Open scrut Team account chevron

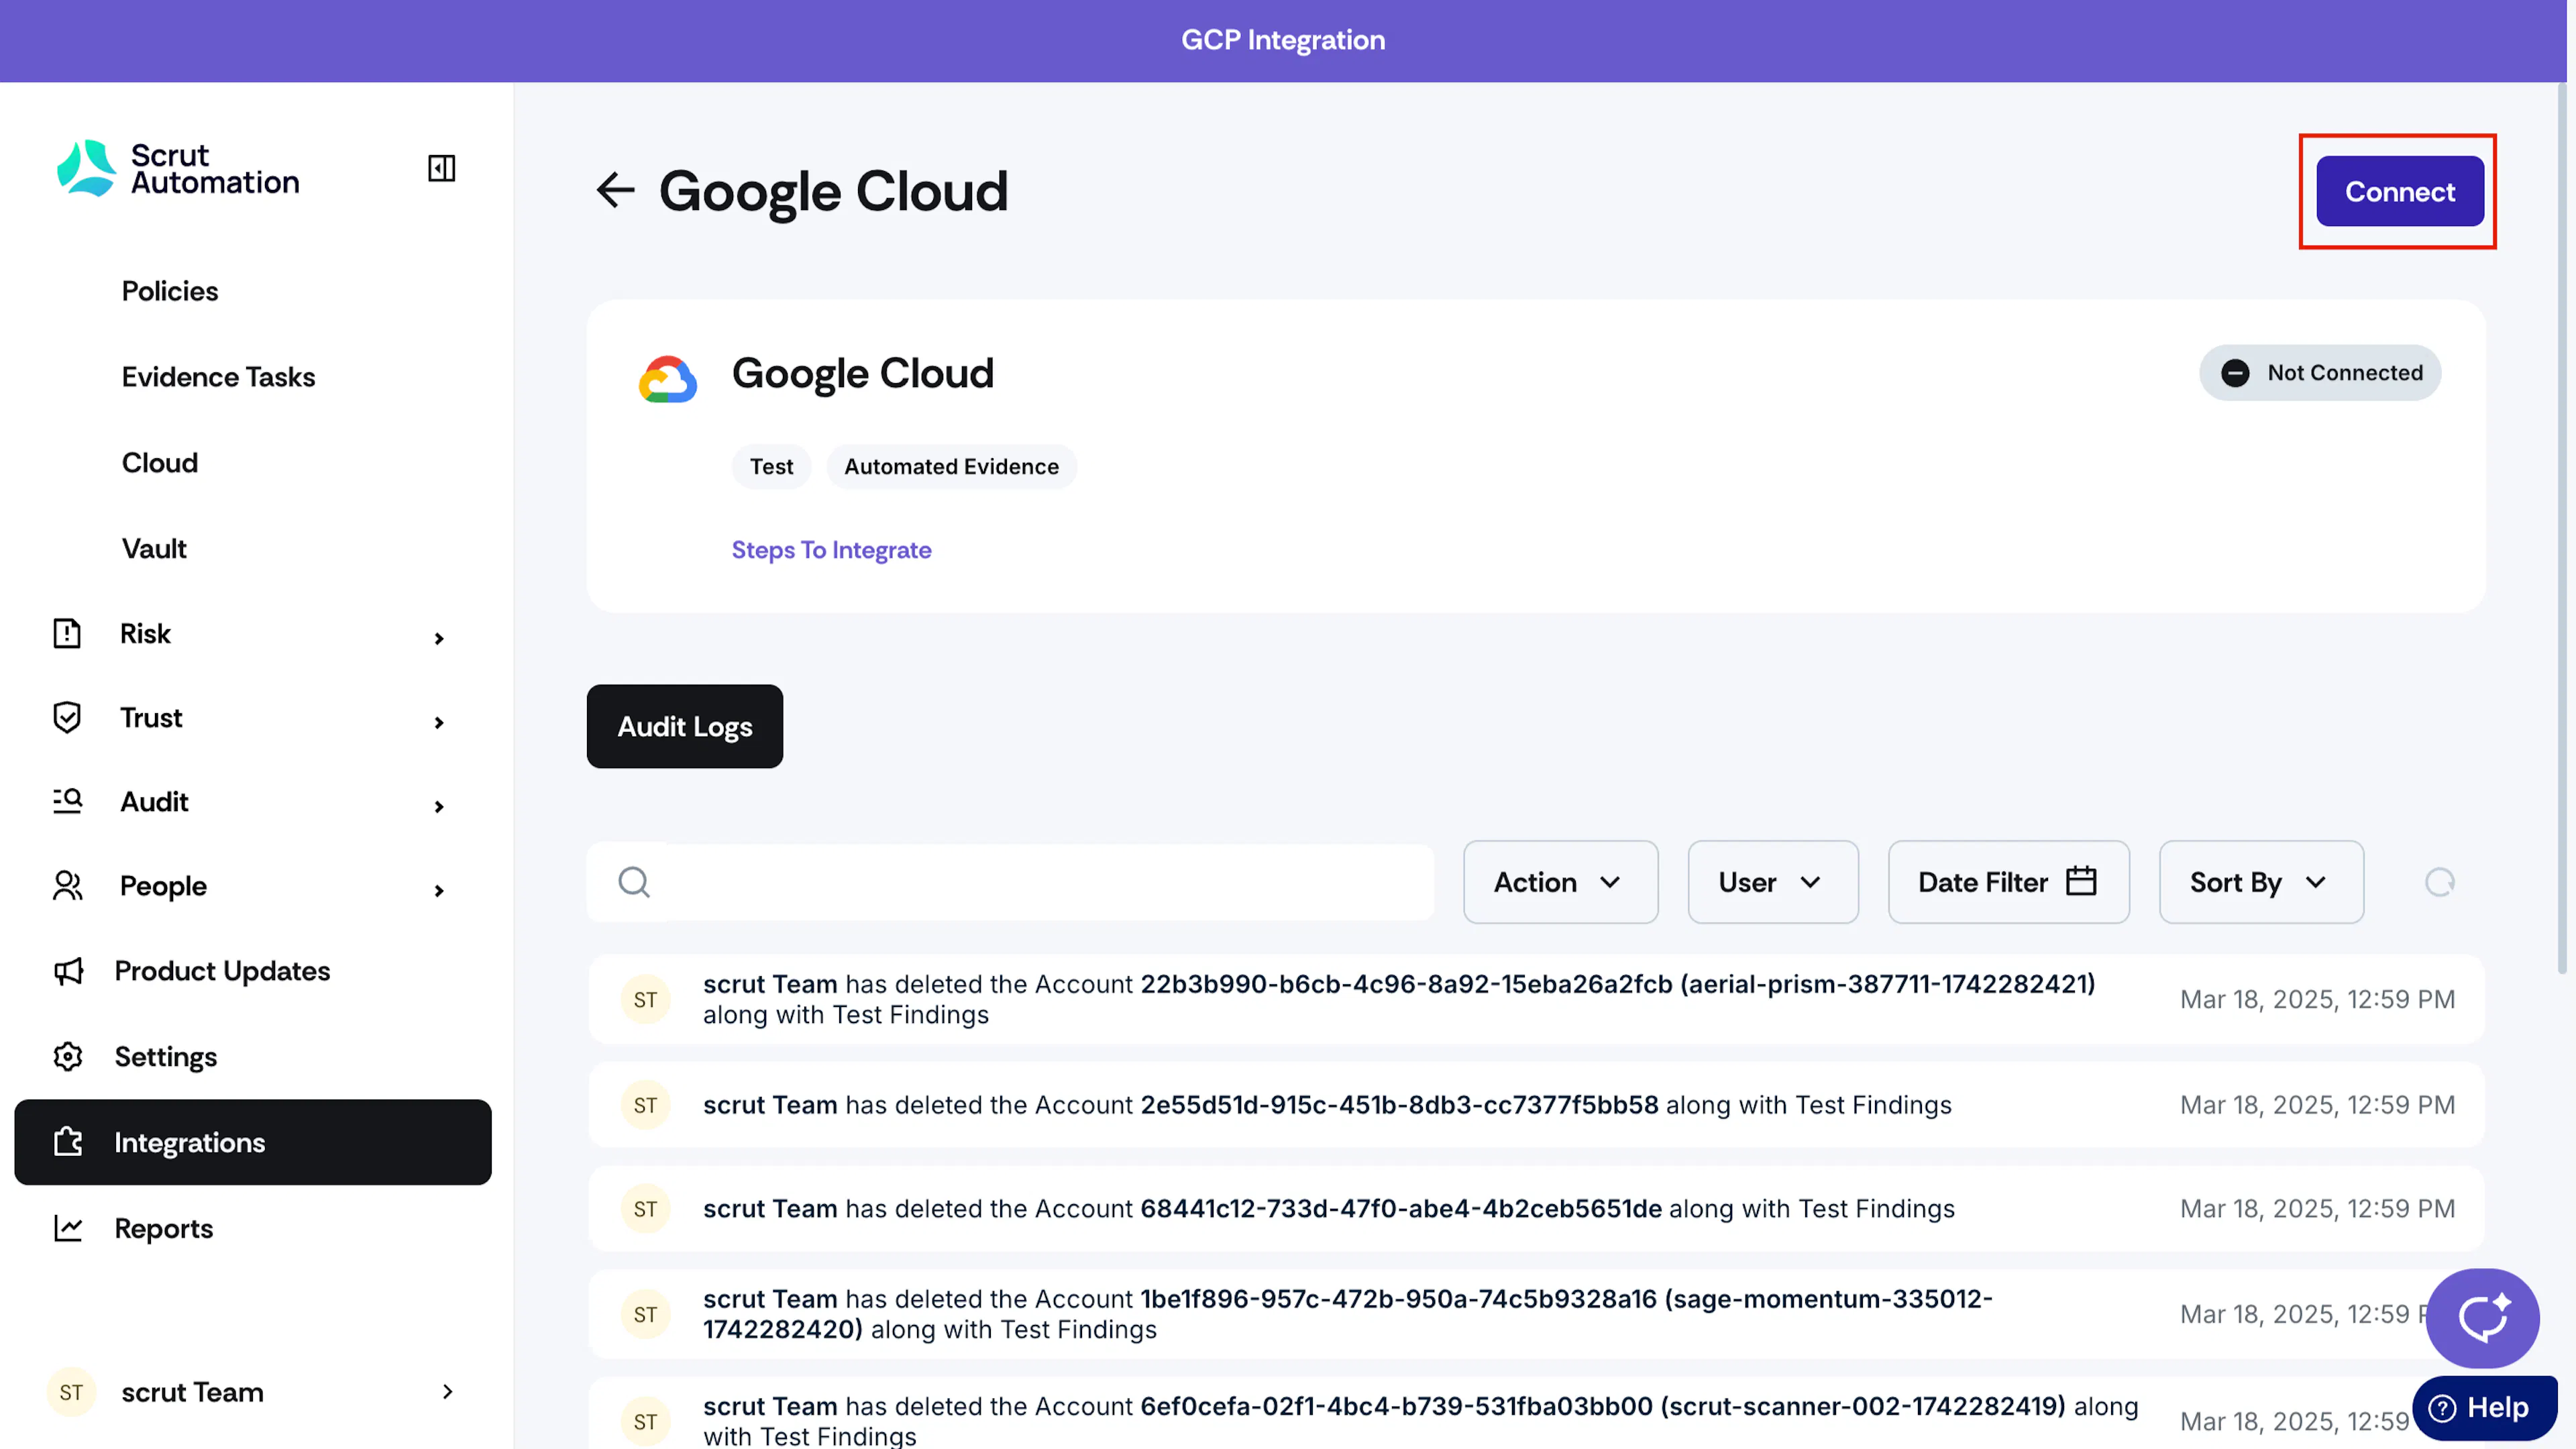click(x=447, y=1392)
